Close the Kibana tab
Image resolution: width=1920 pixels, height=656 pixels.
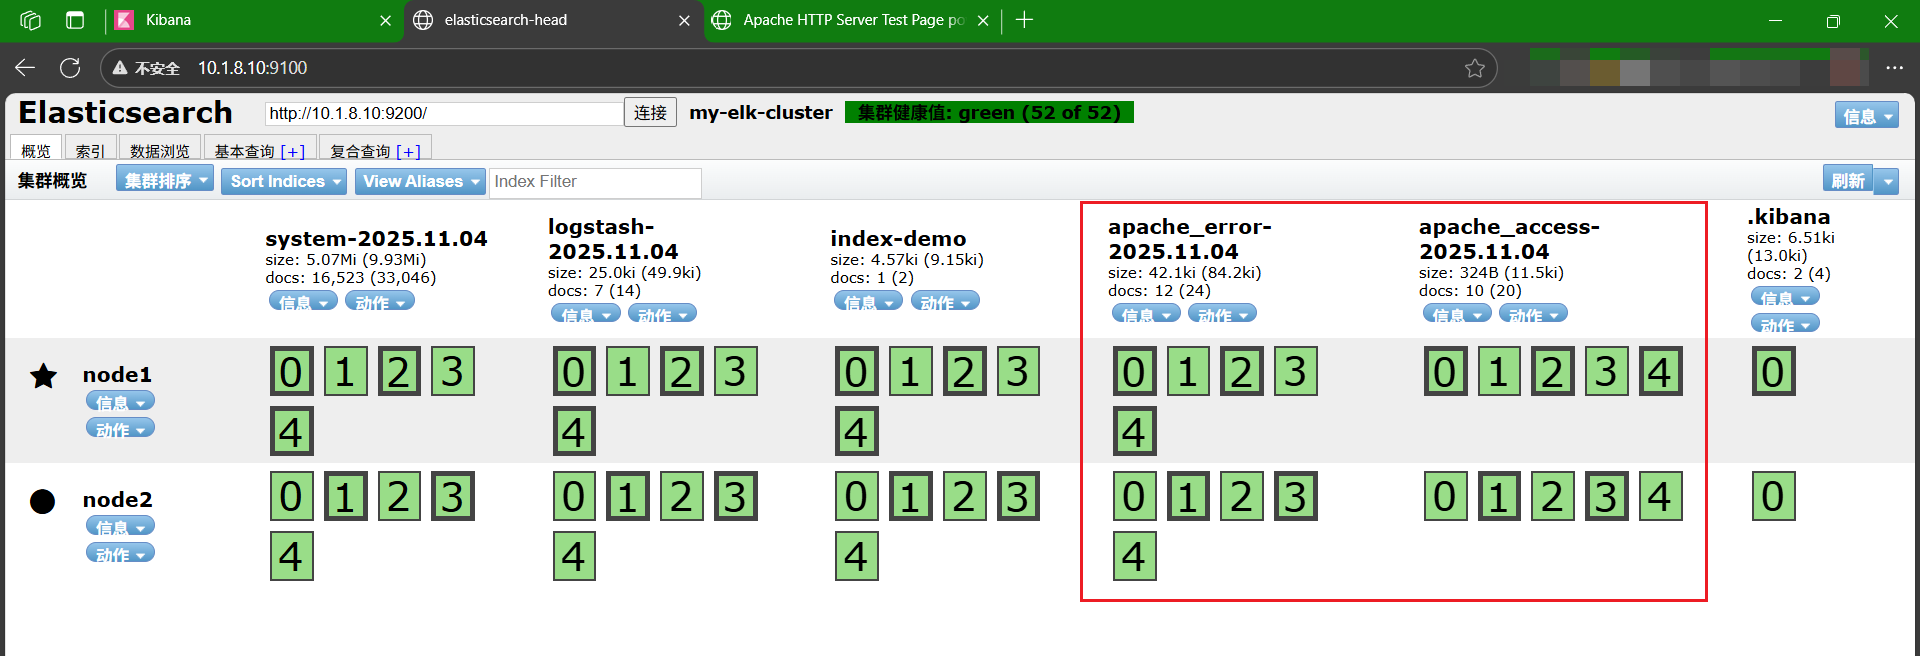tap(385, 20)
